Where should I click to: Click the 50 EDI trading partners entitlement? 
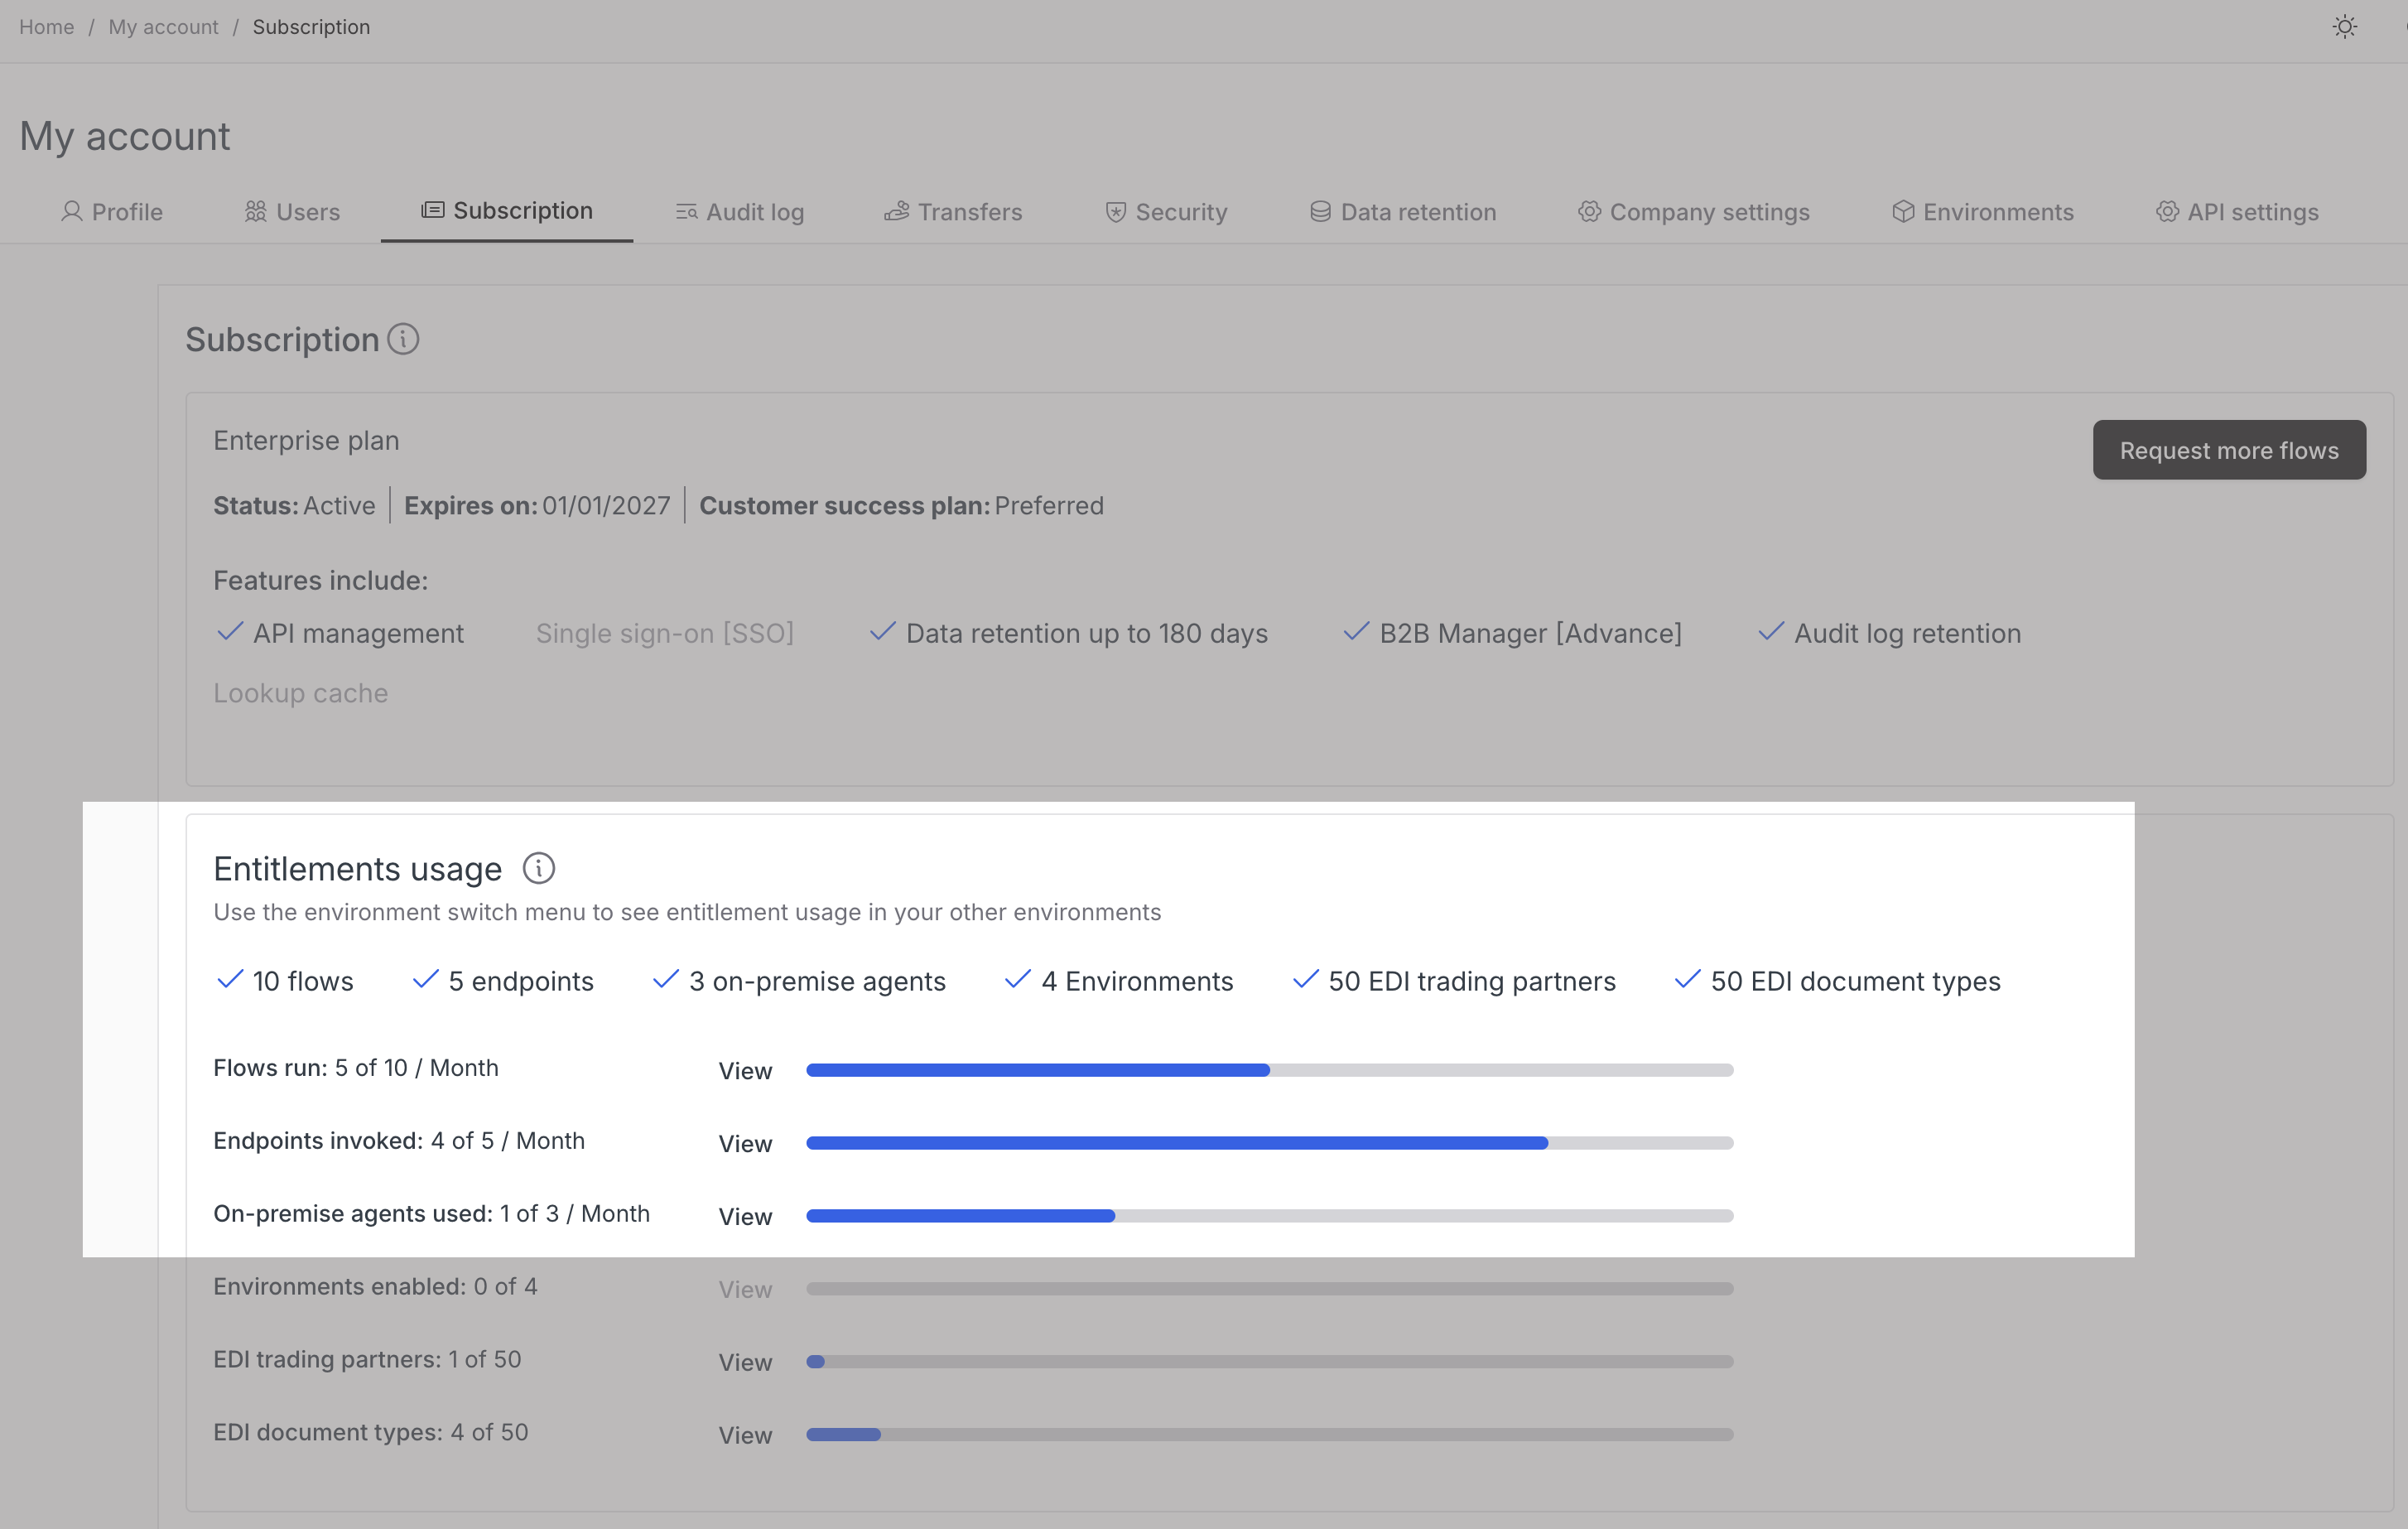(1454, 981)
